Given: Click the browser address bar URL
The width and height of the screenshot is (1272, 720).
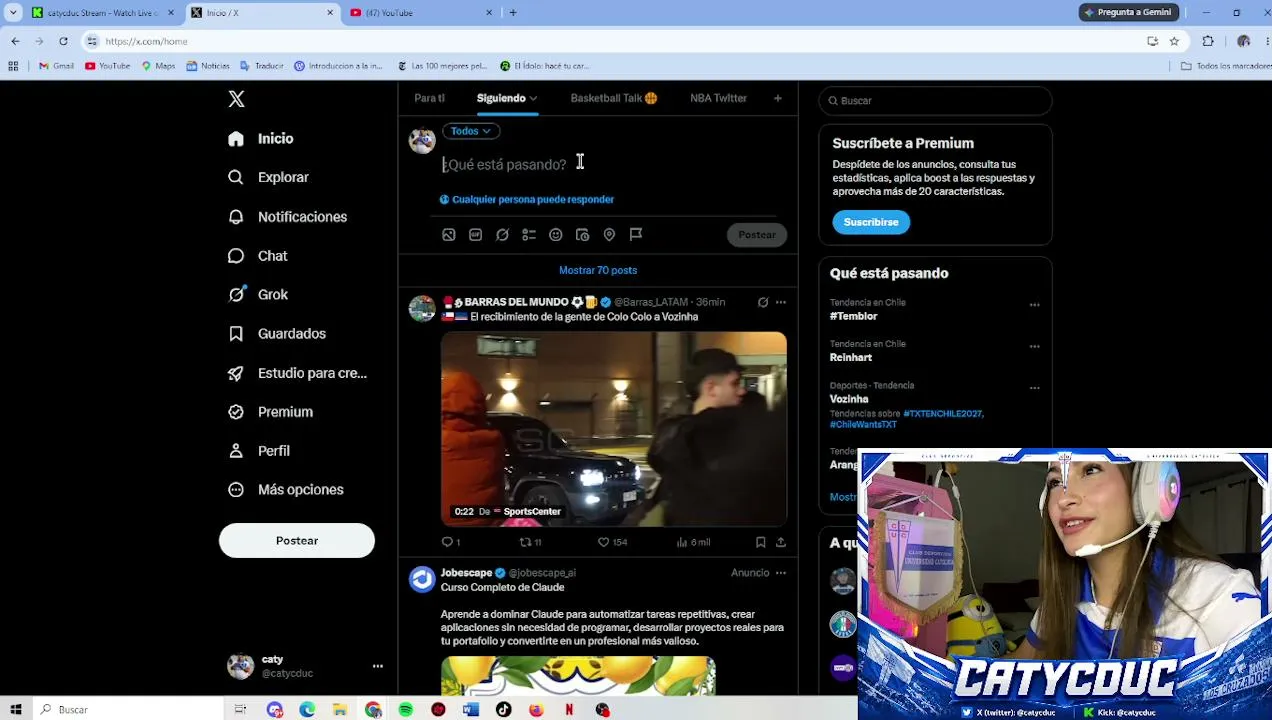Looking at the screenshot, I should click(147, 41).
